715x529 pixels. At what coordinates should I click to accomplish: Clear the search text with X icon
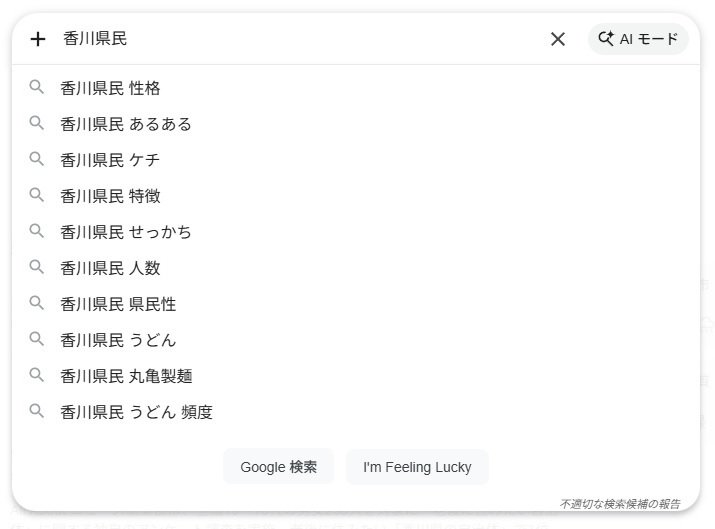click(x=558, y=39)
